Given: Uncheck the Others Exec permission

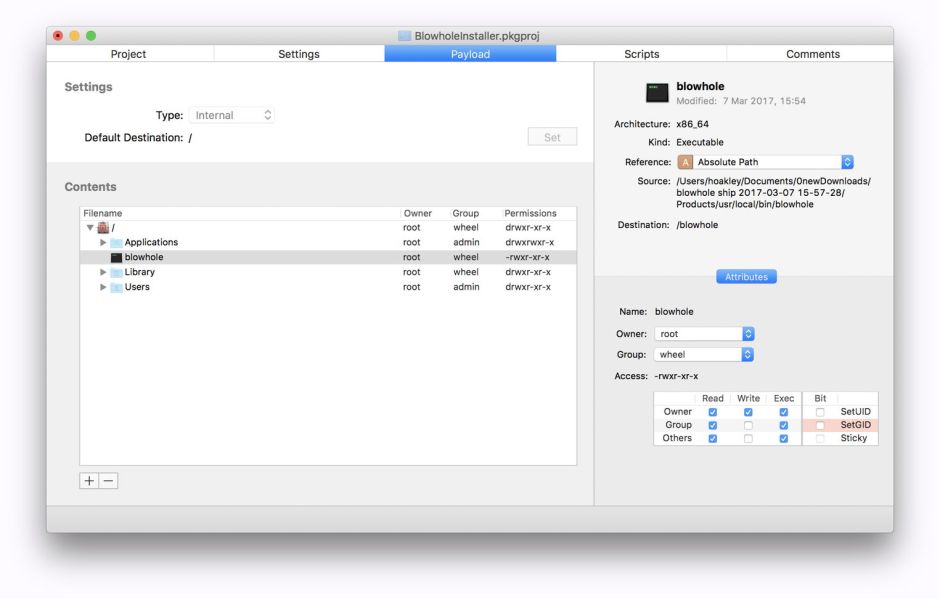Looking at the screenshot, I should coord(783,438).
